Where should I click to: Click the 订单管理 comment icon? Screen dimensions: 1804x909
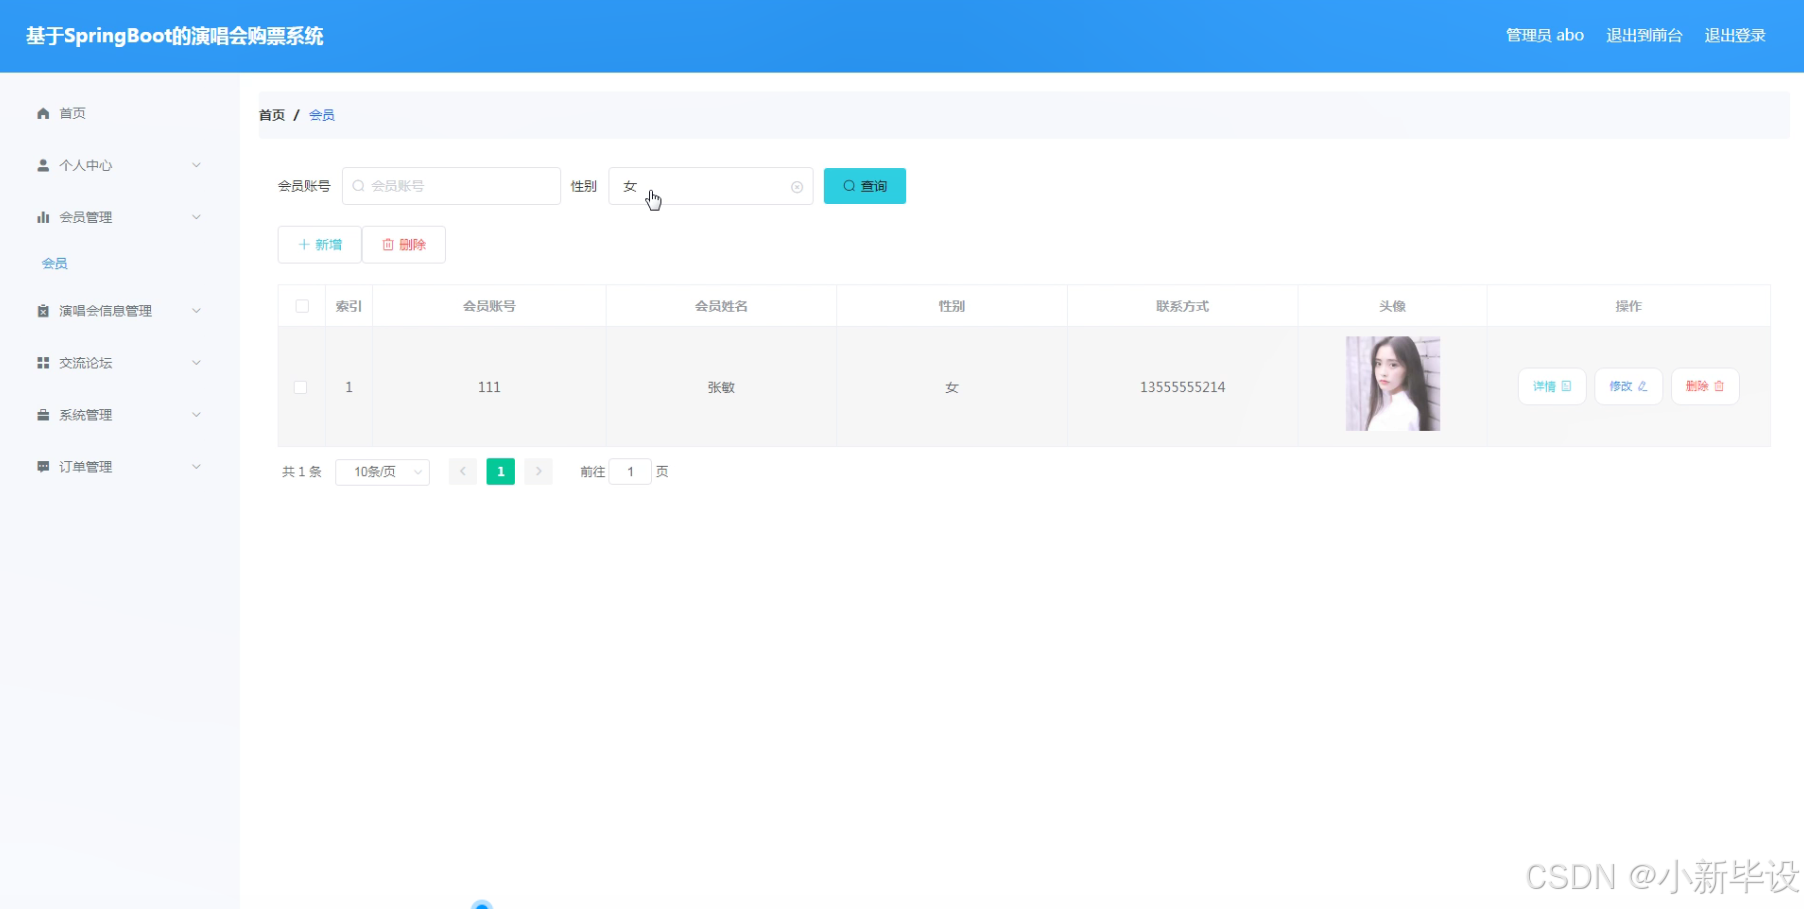[42, 466]
